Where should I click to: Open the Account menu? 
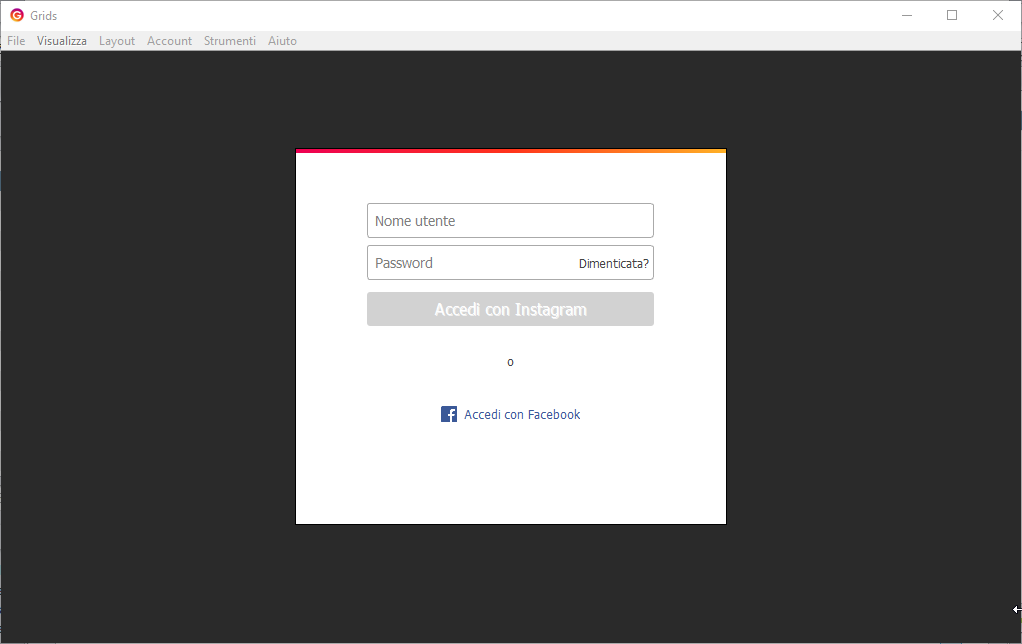pos(169,40)
